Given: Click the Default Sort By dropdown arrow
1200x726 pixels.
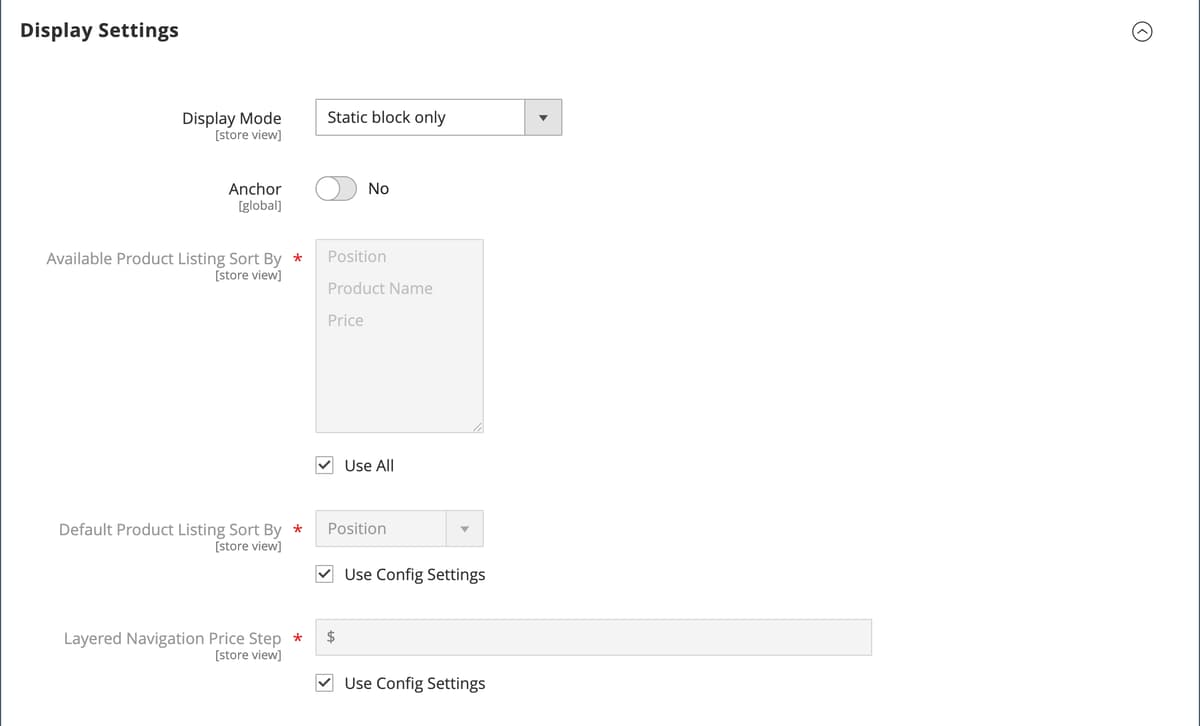Looking at the screenshot, I should (x=464, y=528).
